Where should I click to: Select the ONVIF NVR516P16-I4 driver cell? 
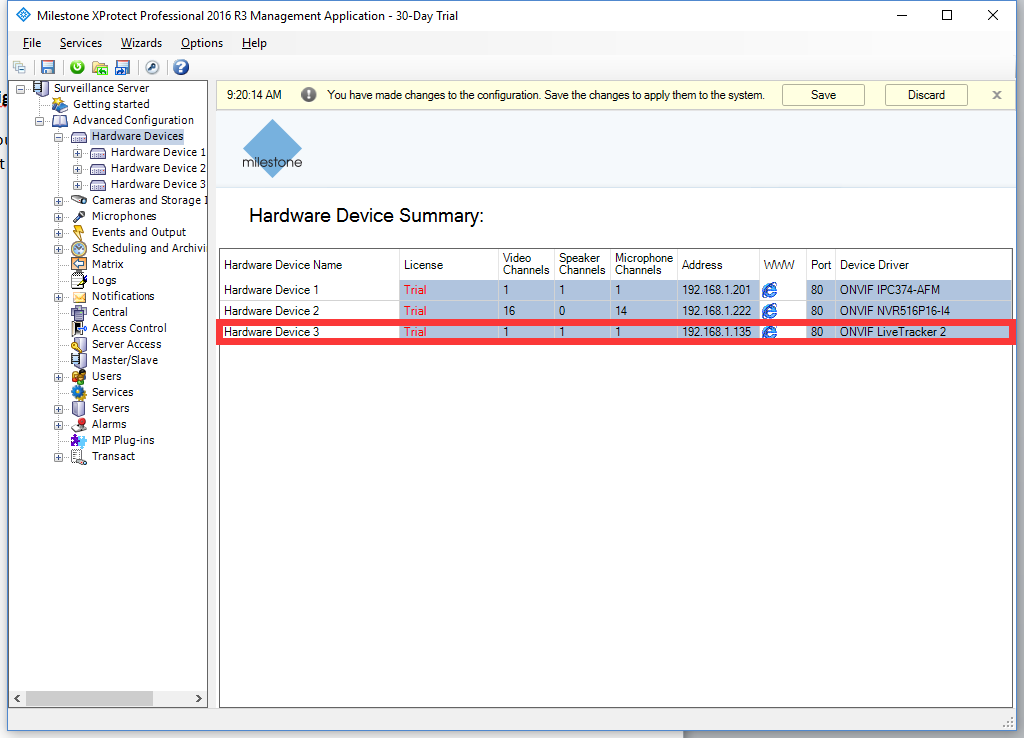click(923, 311)
